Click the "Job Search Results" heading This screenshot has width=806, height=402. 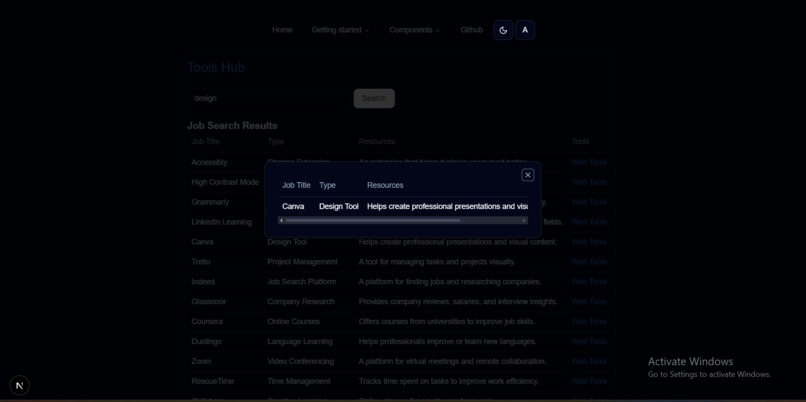click(x=232, y=125)
